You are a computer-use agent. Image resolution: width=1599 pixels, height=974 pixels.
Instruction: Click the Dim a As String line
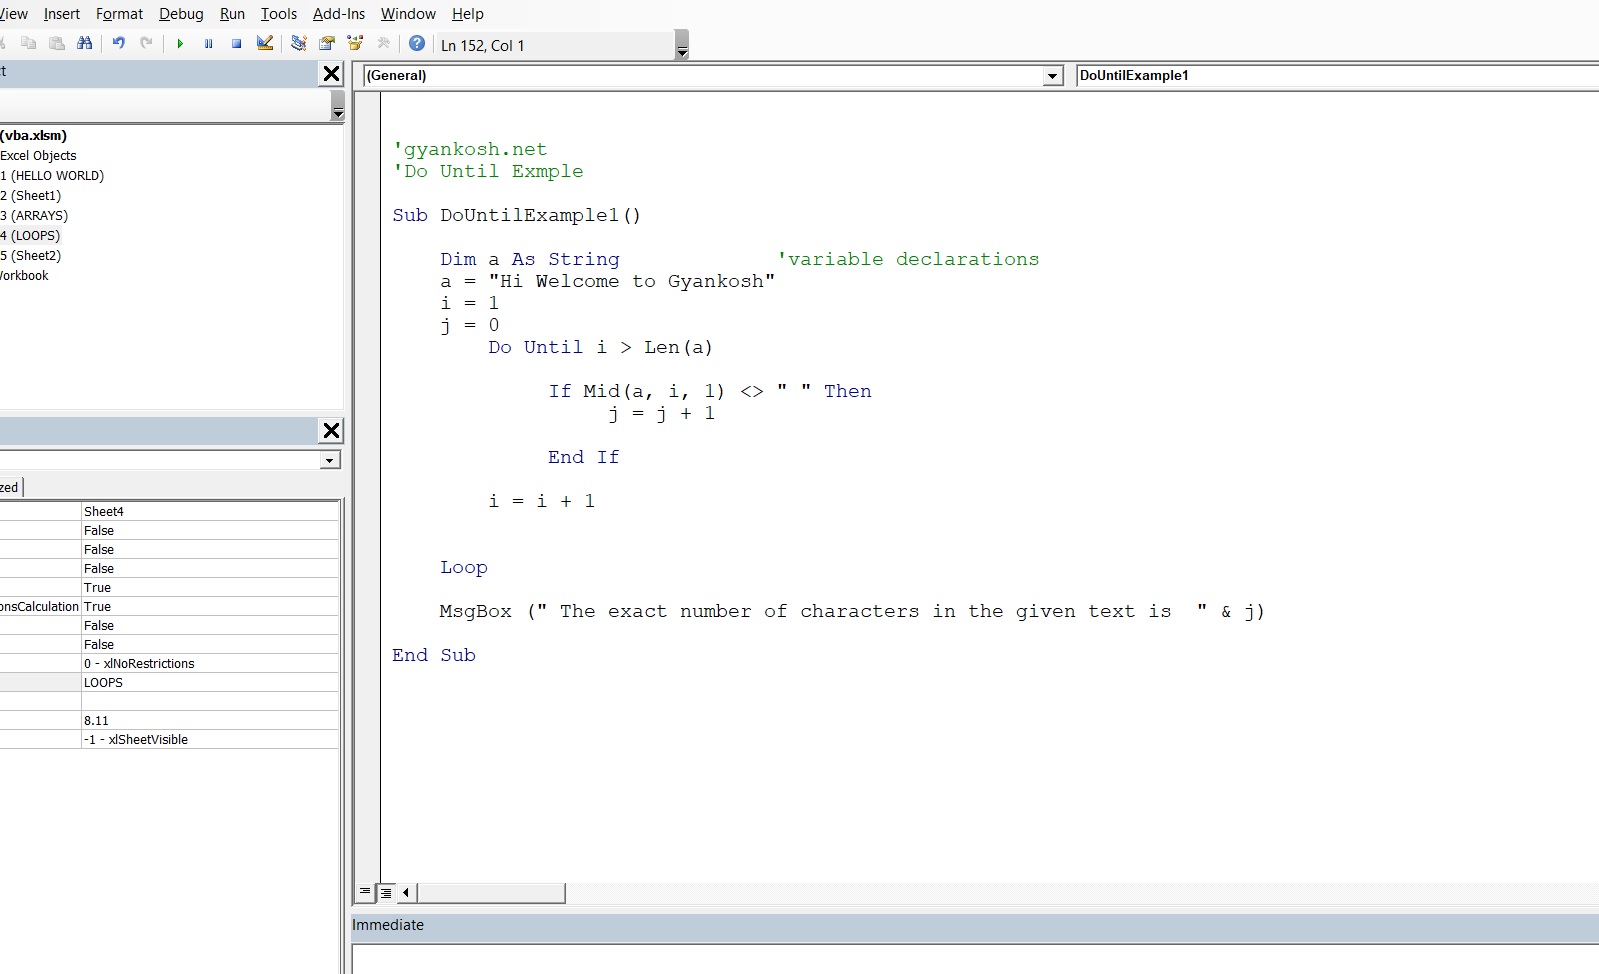tap(530, 259)
